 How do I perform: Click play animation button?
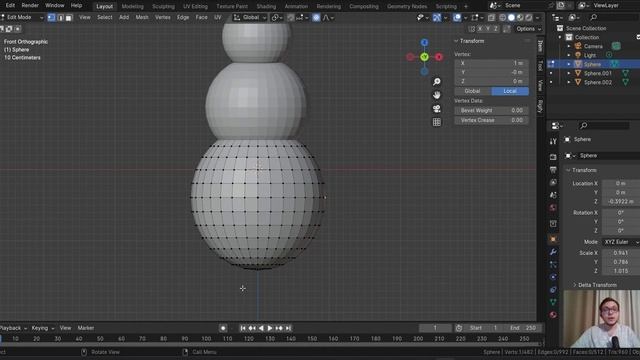click(x=270, y=328)
